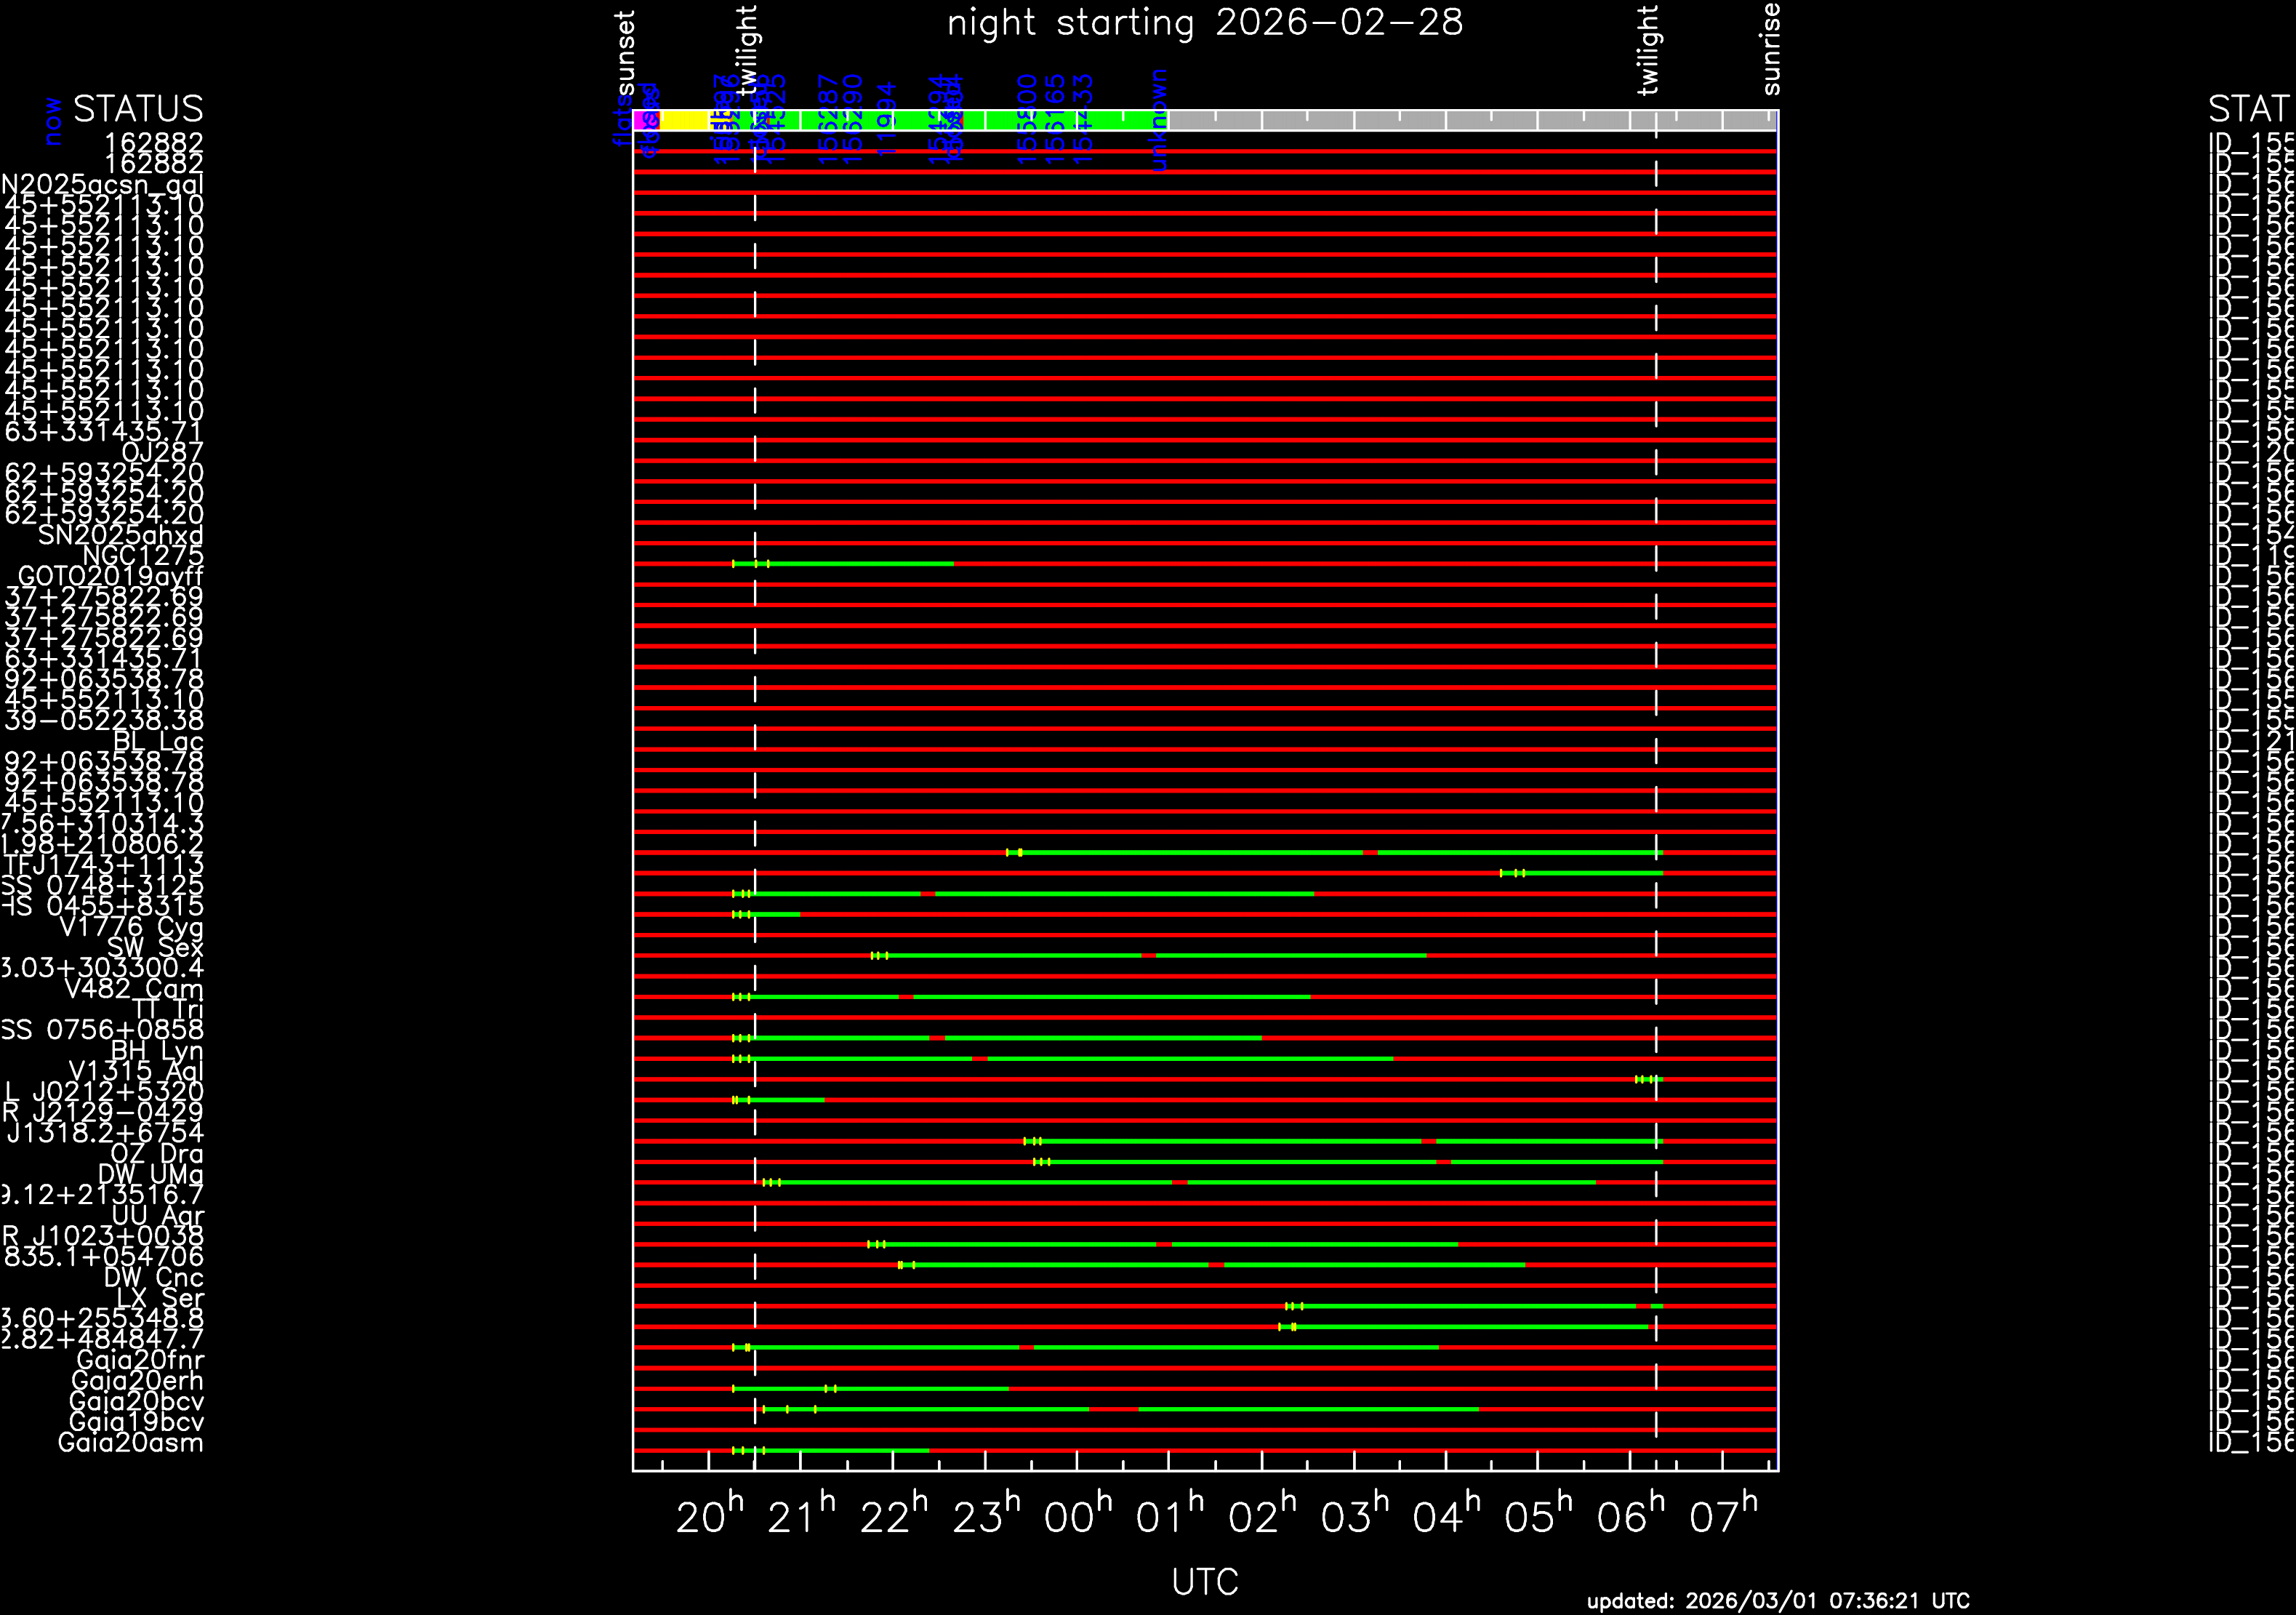The image size is (2296, 1615).
Task: Click the green visibility bar for Gaia20erh
Action: pyautogui.click(x=900, y=1388)
